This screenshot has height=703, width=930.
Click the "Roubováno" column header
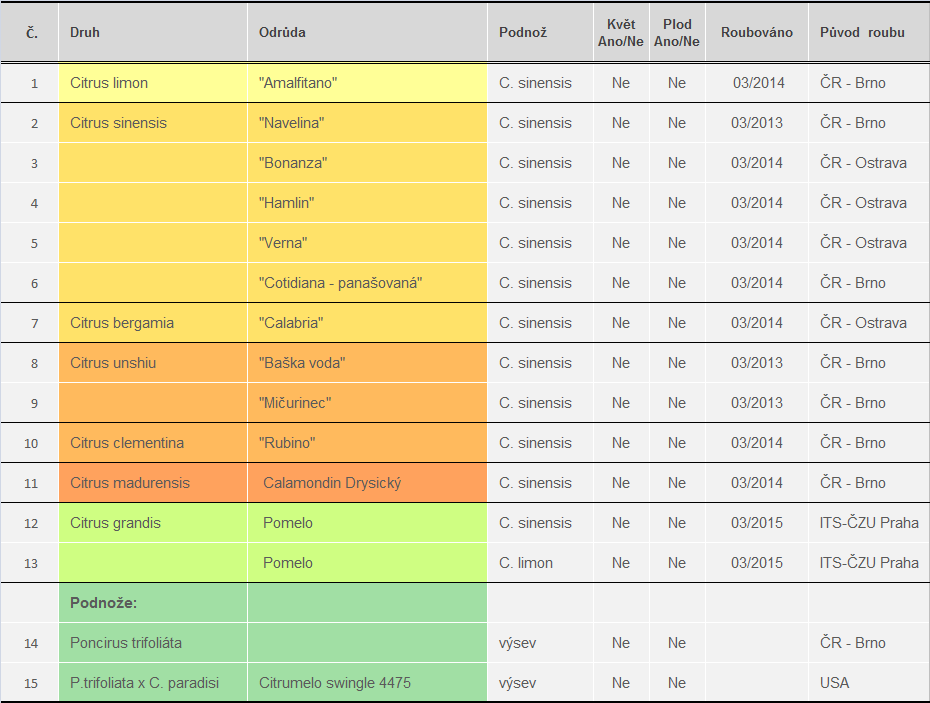(x=757, y=32)
